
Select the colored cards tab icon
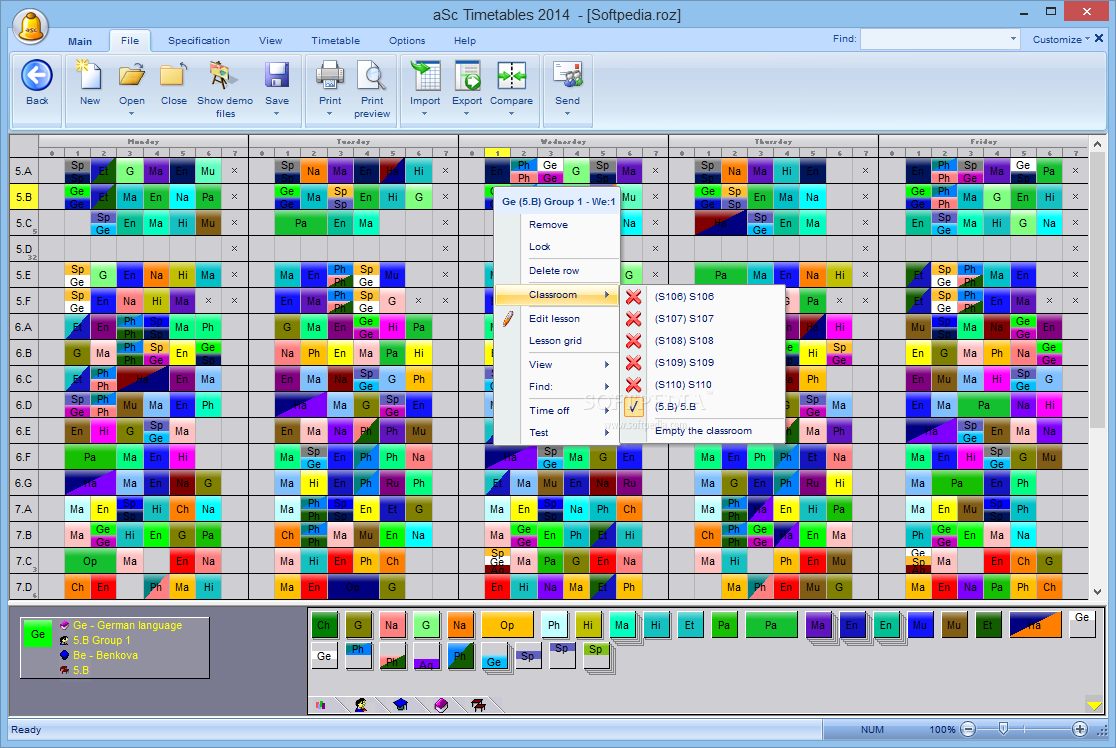(321, 705)
